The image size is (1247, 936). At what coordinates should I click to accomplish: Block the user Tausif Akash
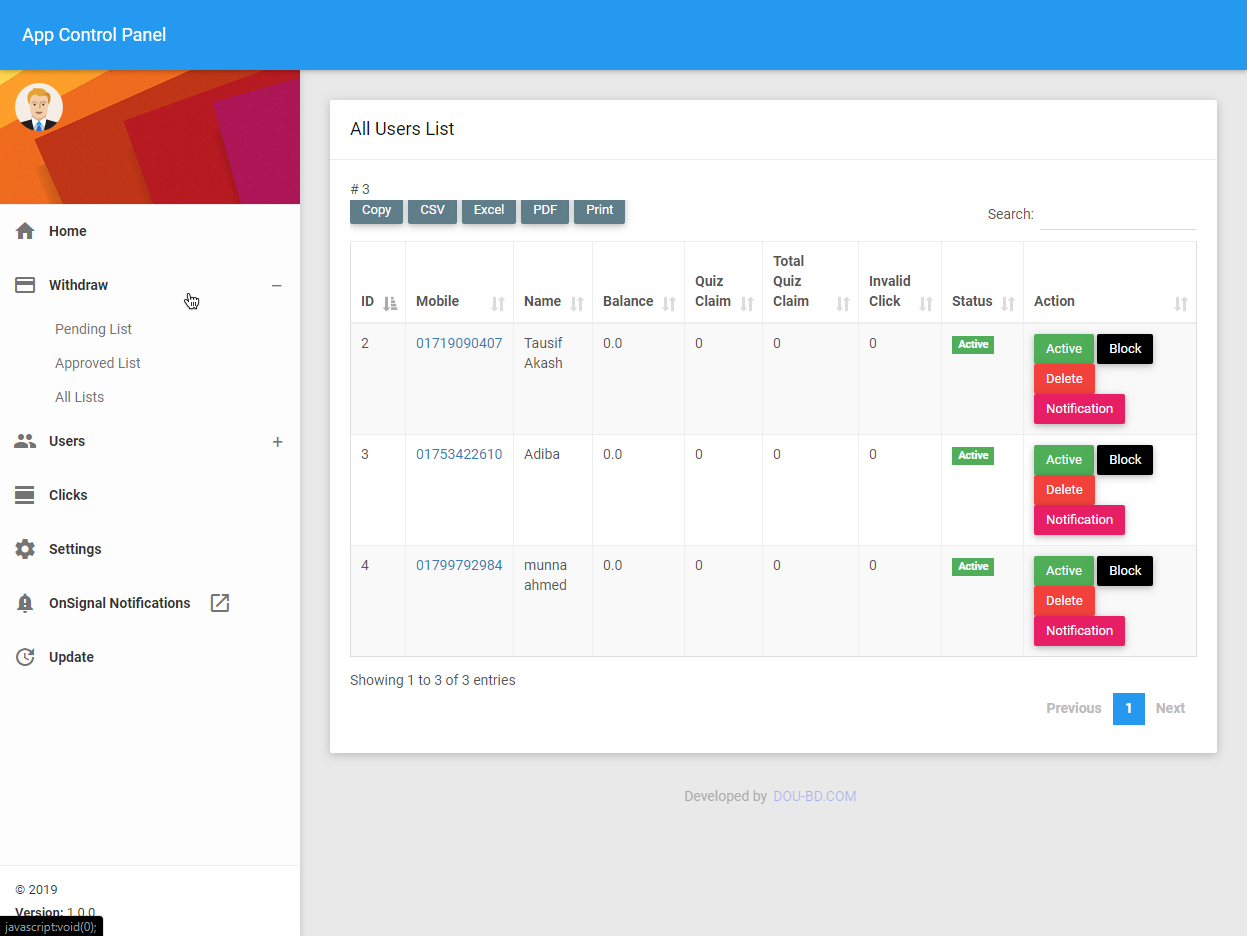pyautogui.click(x=1124, y=349)
